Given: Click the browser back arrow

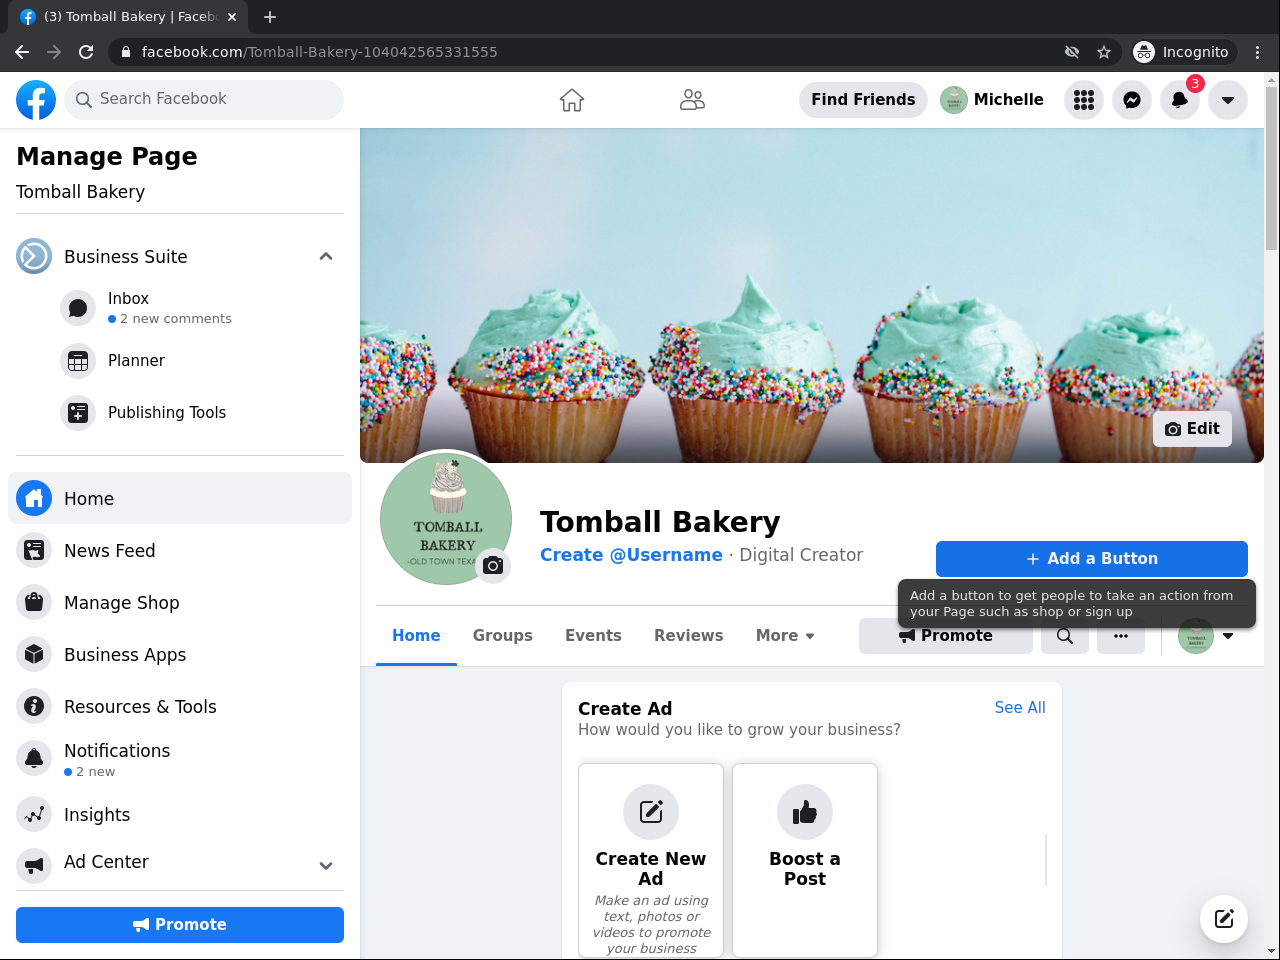Looking at the screenshot, I should coord(22,52).
